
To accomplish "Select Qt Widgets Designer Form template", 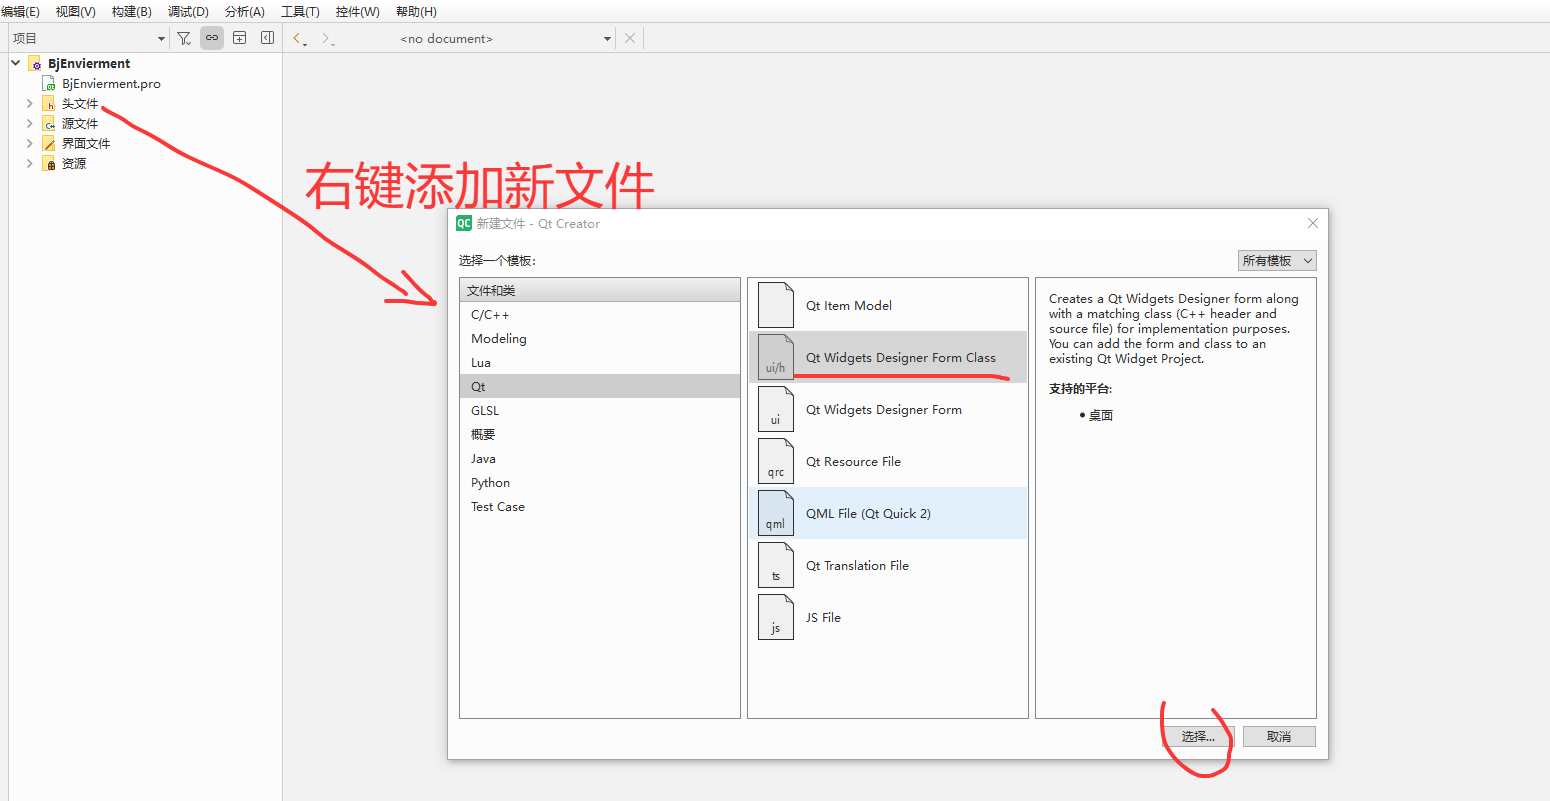I will pos(888,409).
